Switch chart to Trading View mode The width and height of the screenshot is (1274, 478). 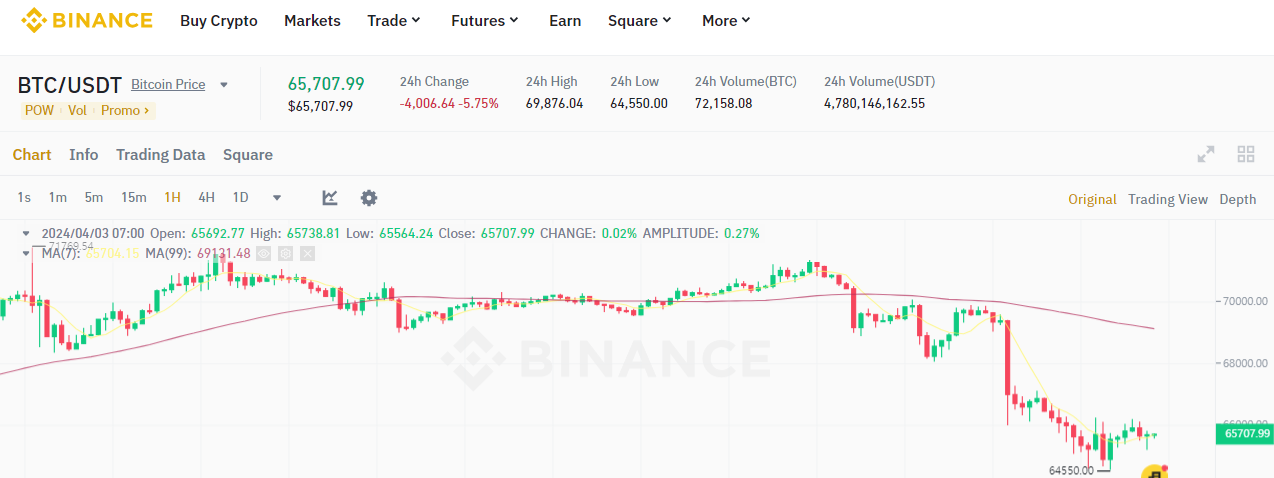(x=1167, y=199)
